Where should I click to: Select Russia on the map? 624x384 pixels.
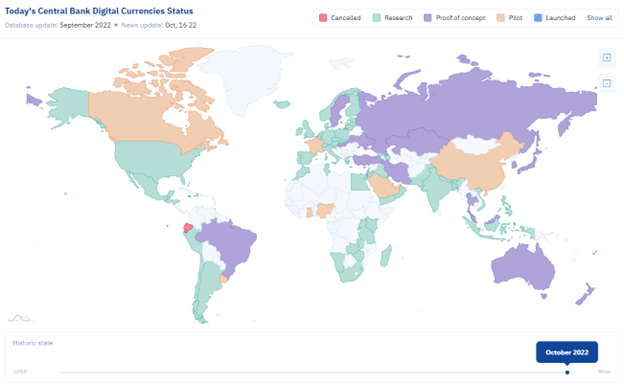(x=478, y=107)
